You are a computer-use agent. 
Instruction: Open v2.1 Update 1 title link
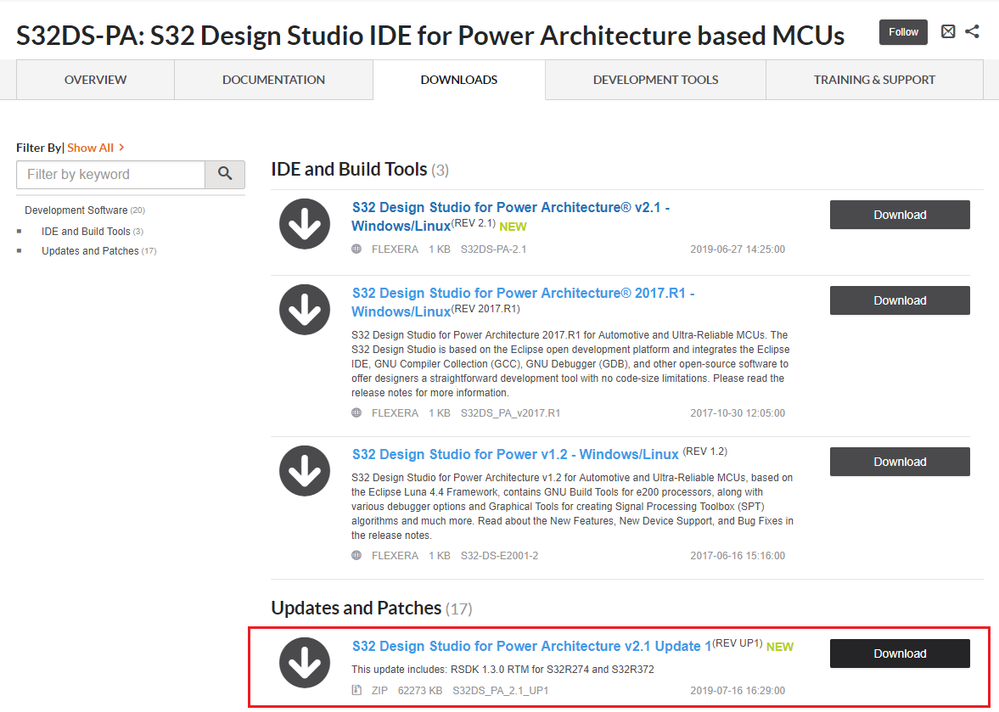coord(531,646)
